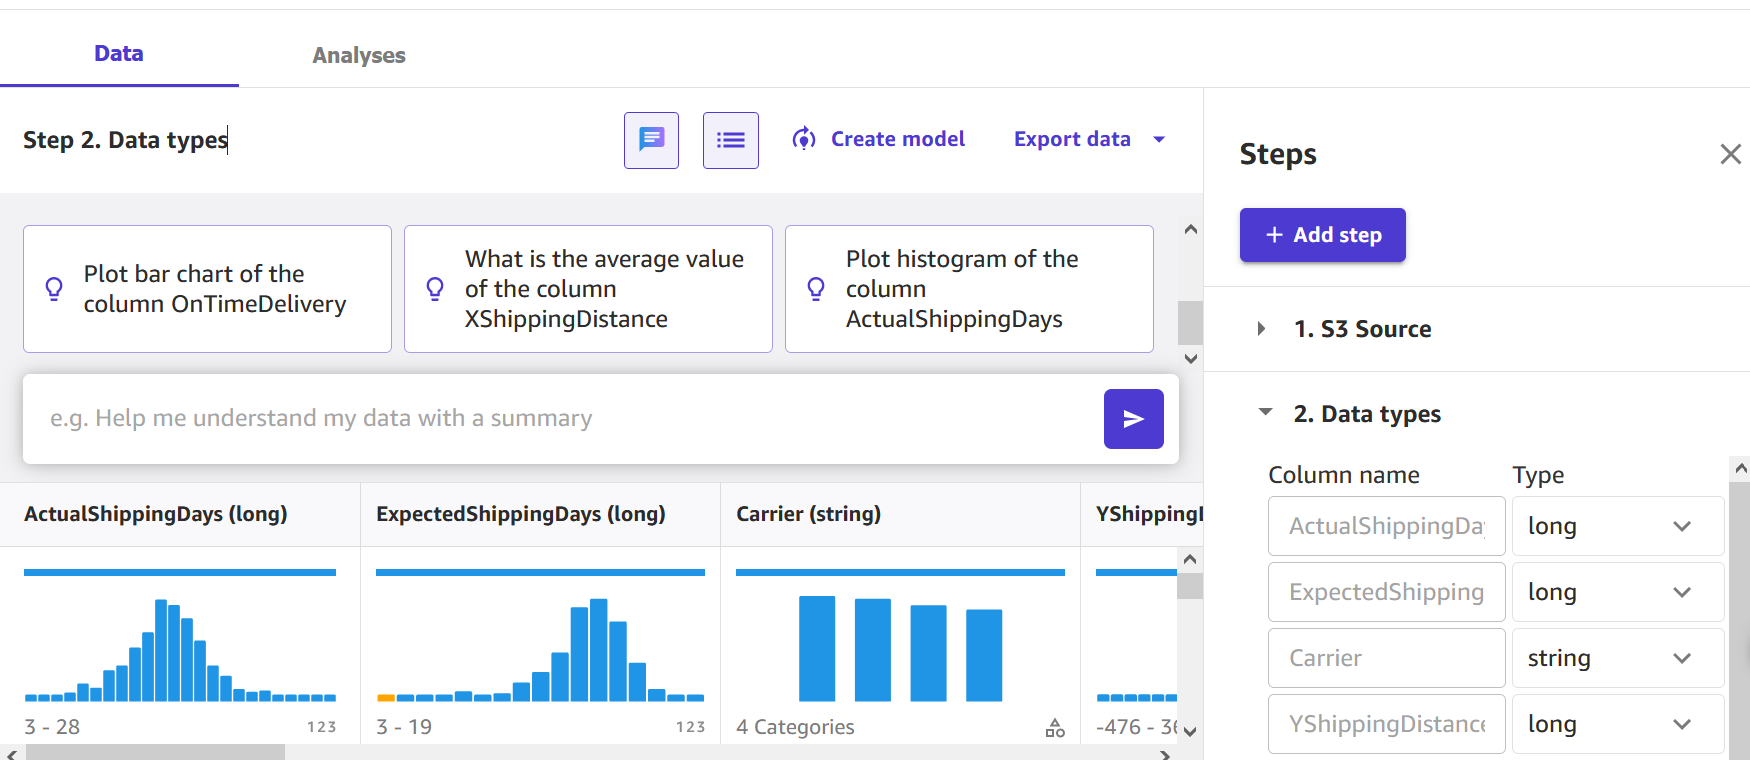1750x760 pixels.
Task: Close the Steps panel
Action: coord(1730,154)
